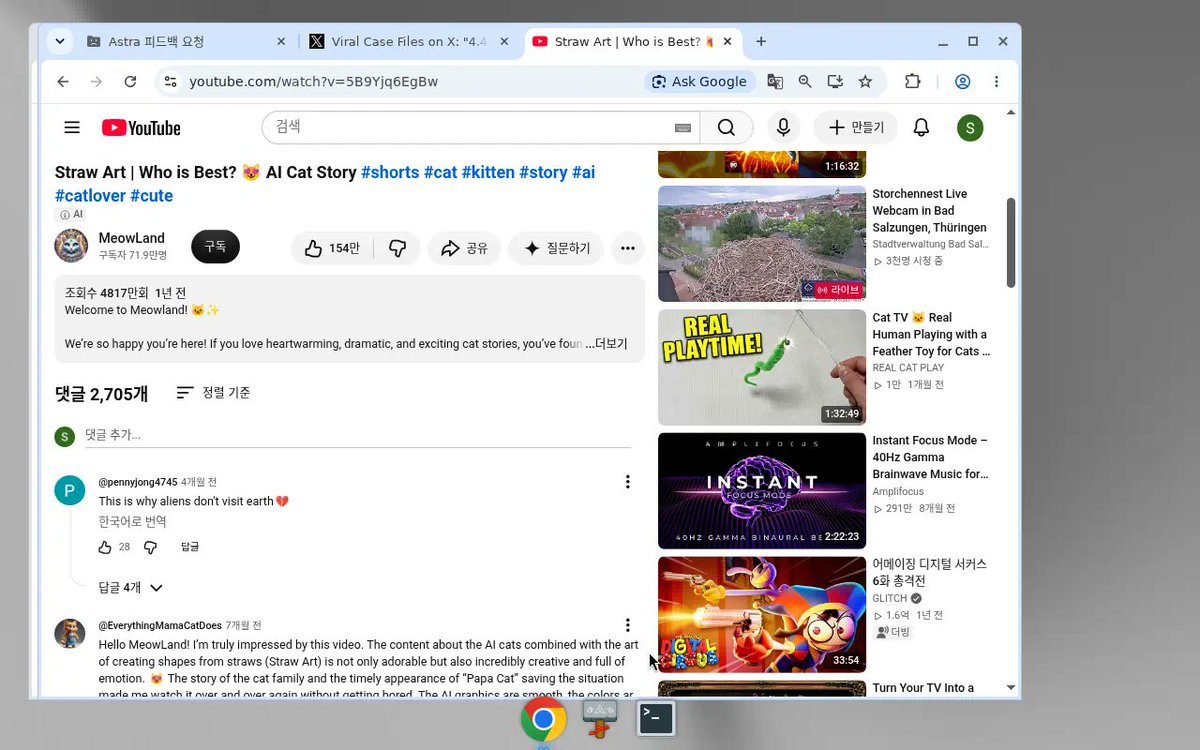Start voice search with microphone icon
1200x750 pixels.
tap(783, 127)
